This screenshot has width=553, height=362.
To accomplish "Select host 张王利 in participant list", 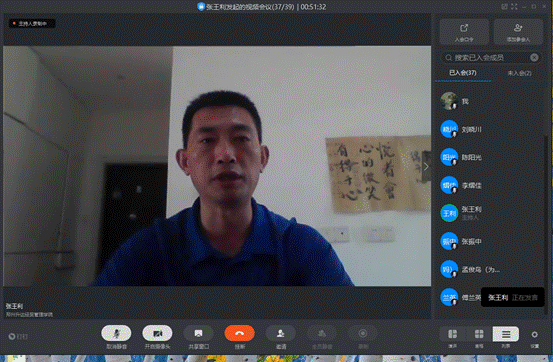I will point(490,213).
